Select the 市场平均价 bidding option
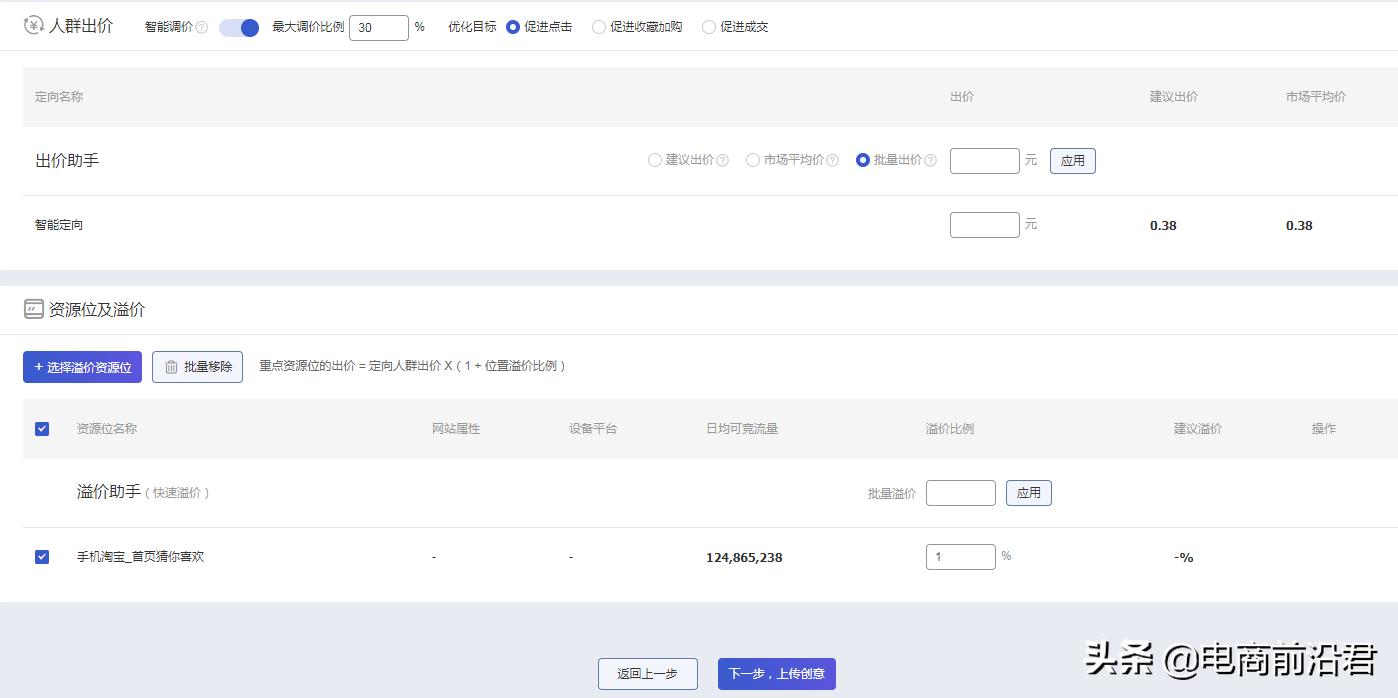Screen dimensions: 1398x698 (752, 159)
